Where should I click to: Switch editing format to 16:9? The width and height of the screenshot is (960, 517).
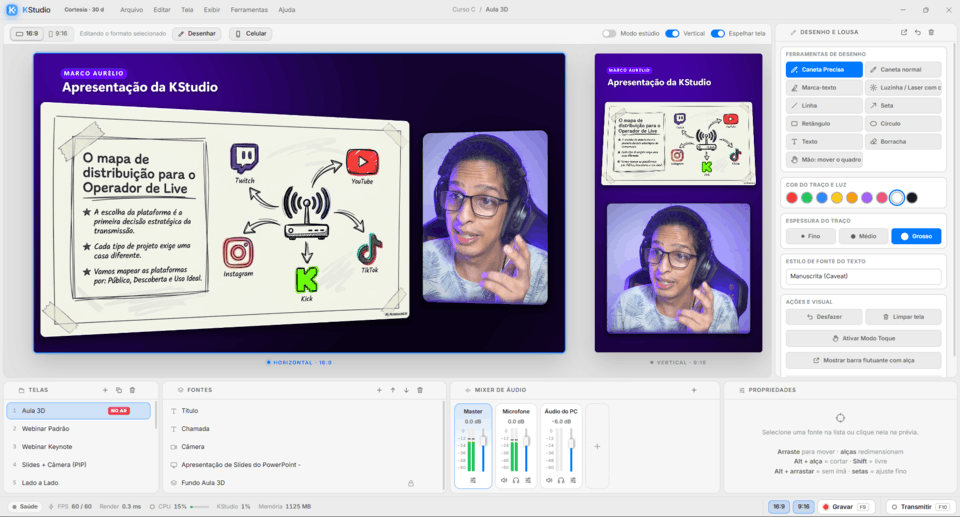tap(27, 34)
